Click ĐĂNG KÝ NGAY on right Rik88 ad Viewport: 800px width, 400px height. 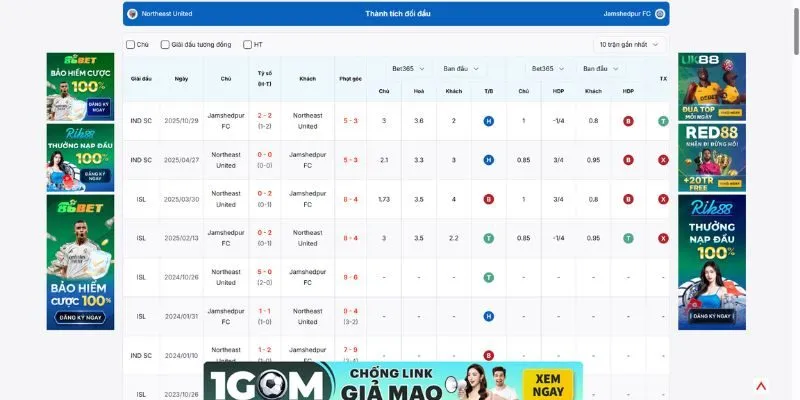(712, 316)
